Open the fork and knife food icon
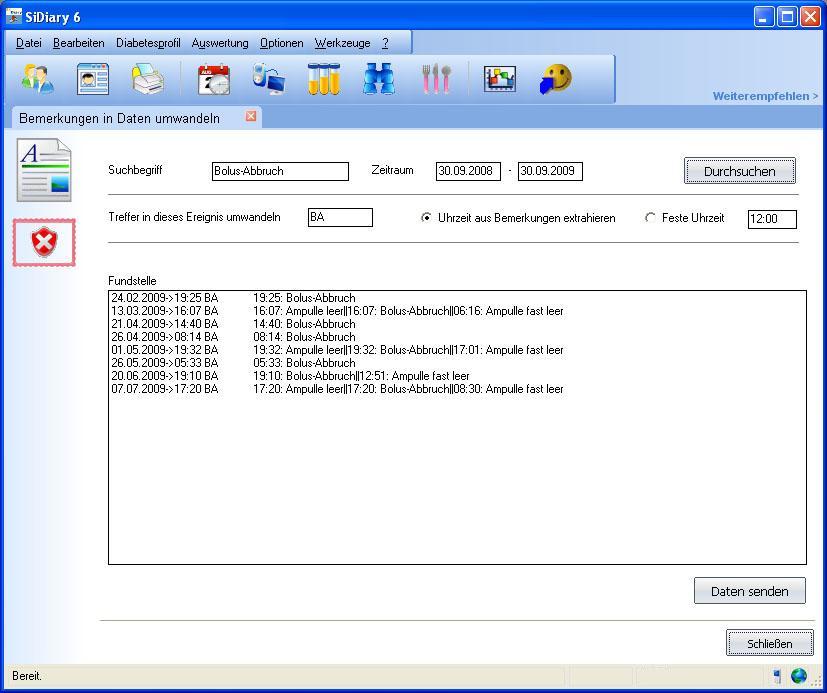This screenshot has height=693, width=827. 437,79
